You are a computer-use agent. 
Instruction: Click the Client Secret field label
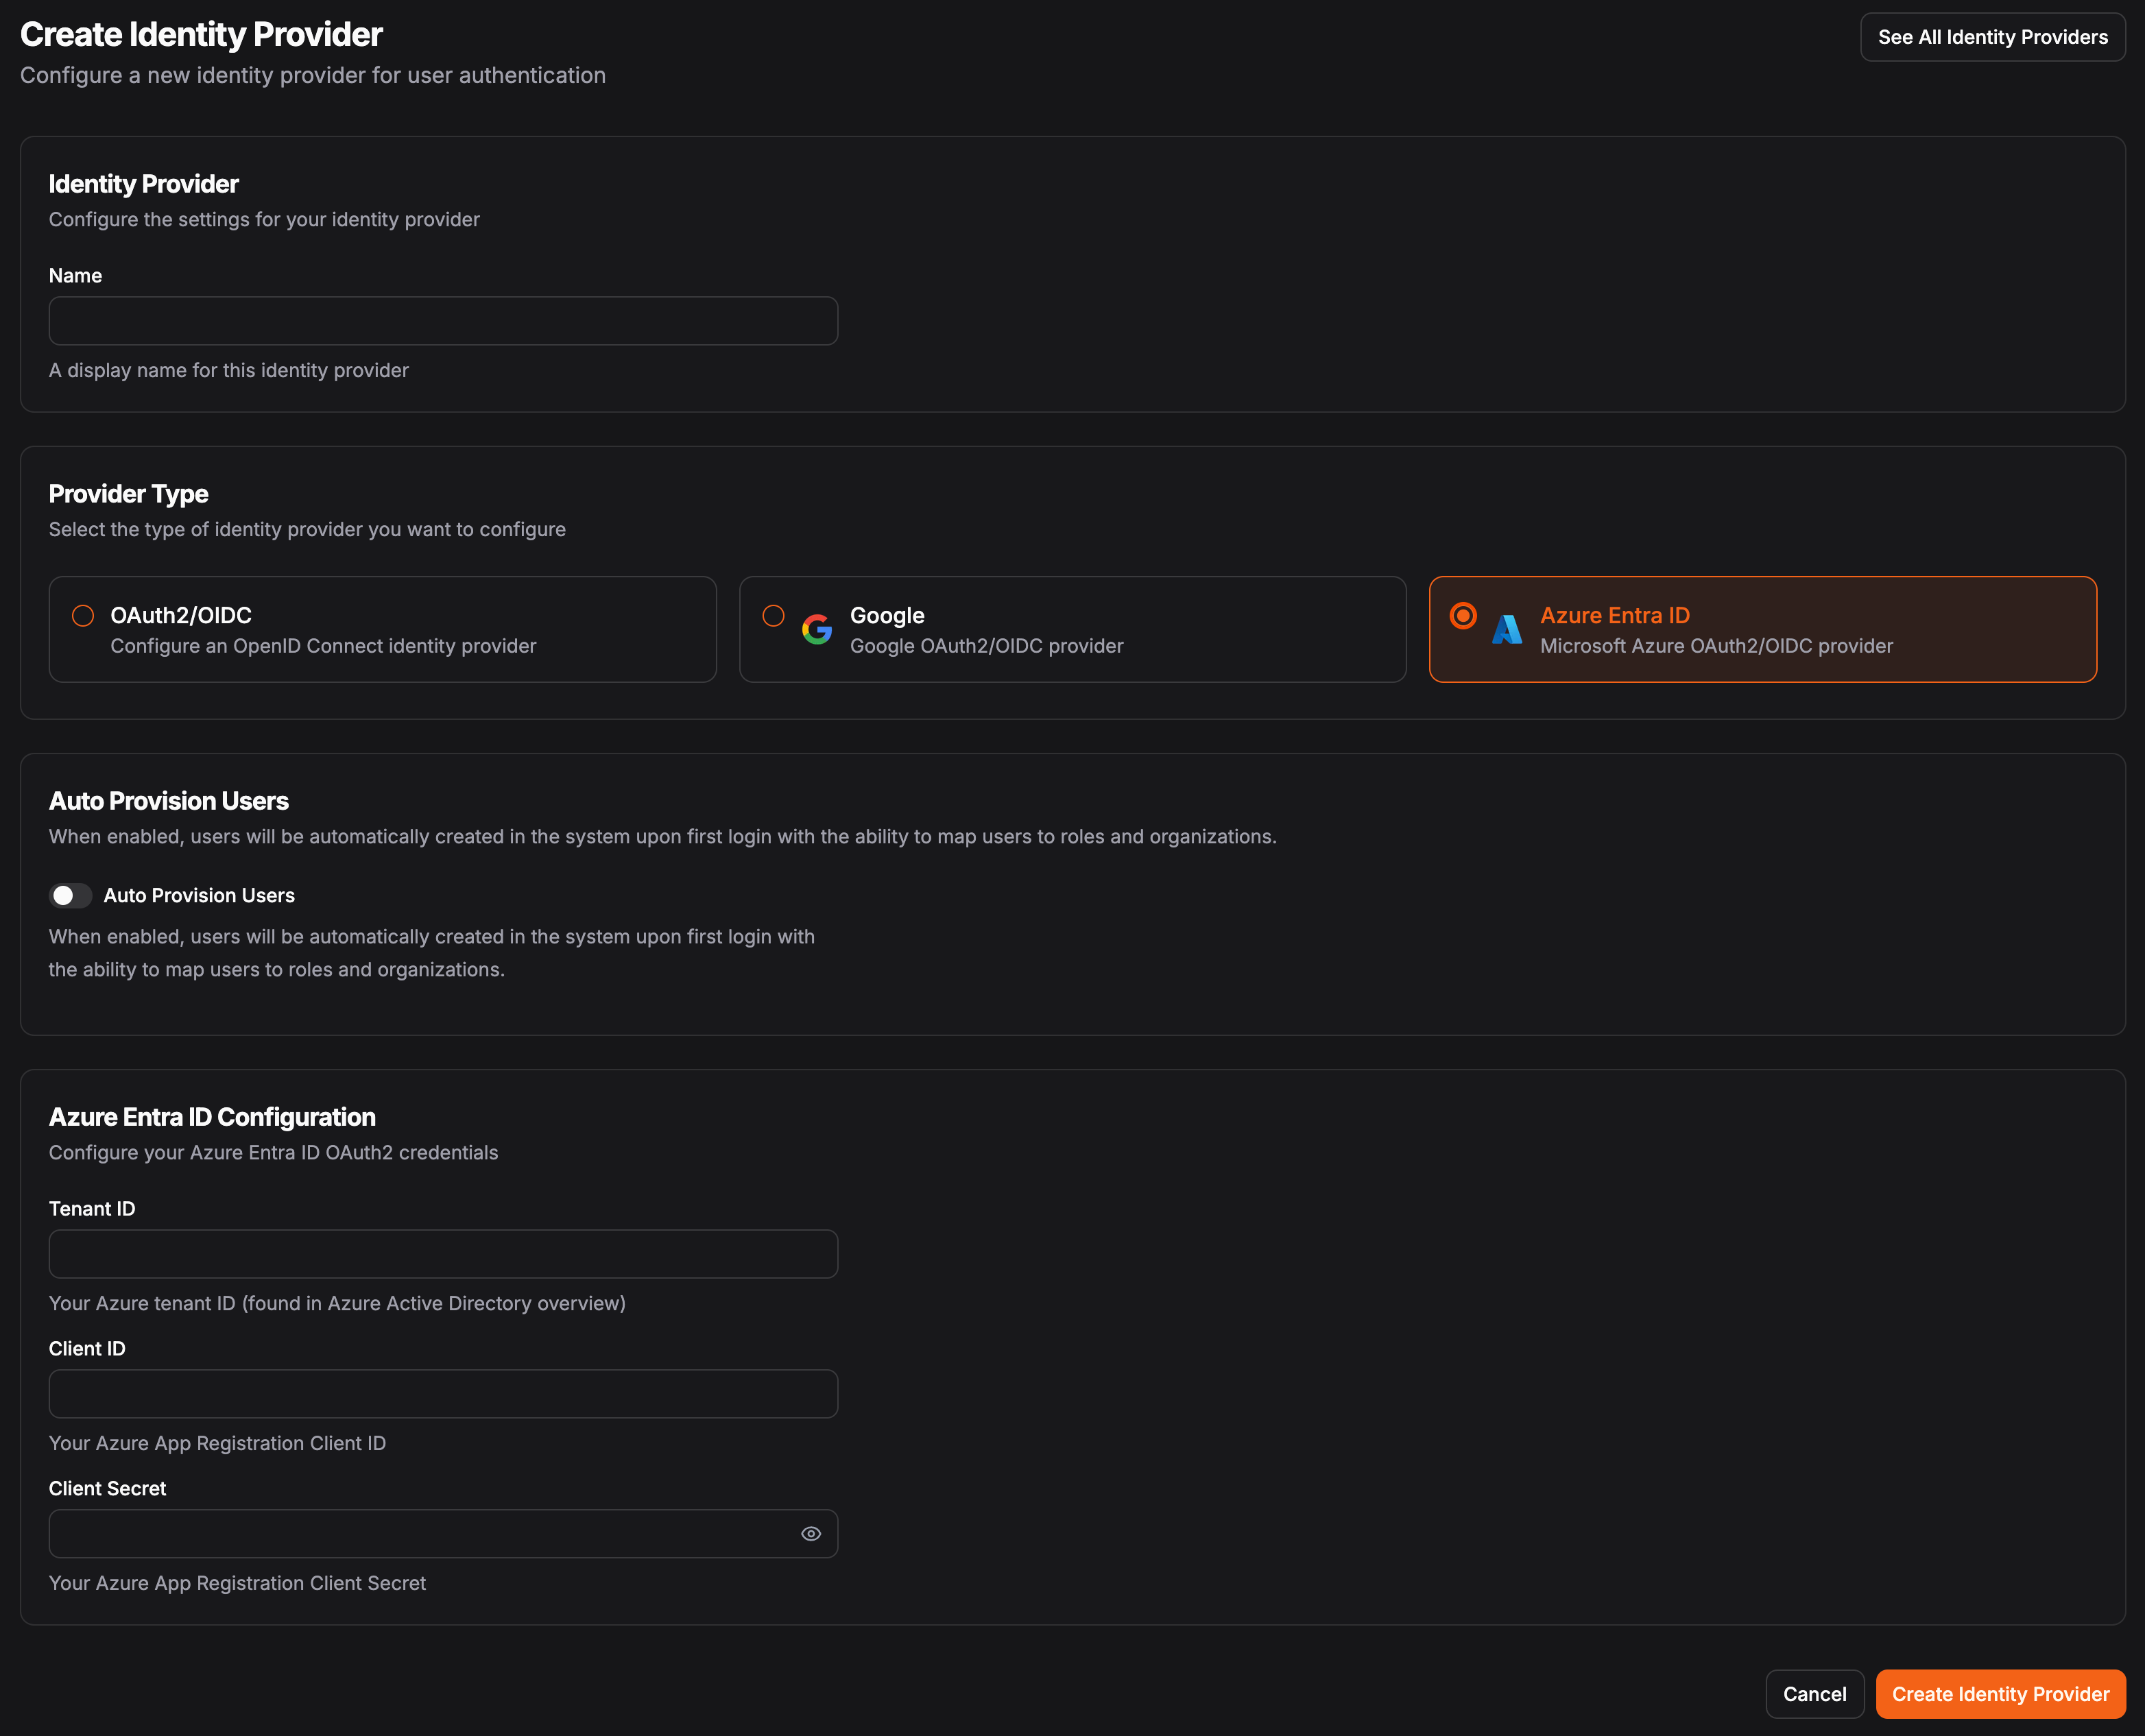pyautogui.click(x=107, y=1488)
